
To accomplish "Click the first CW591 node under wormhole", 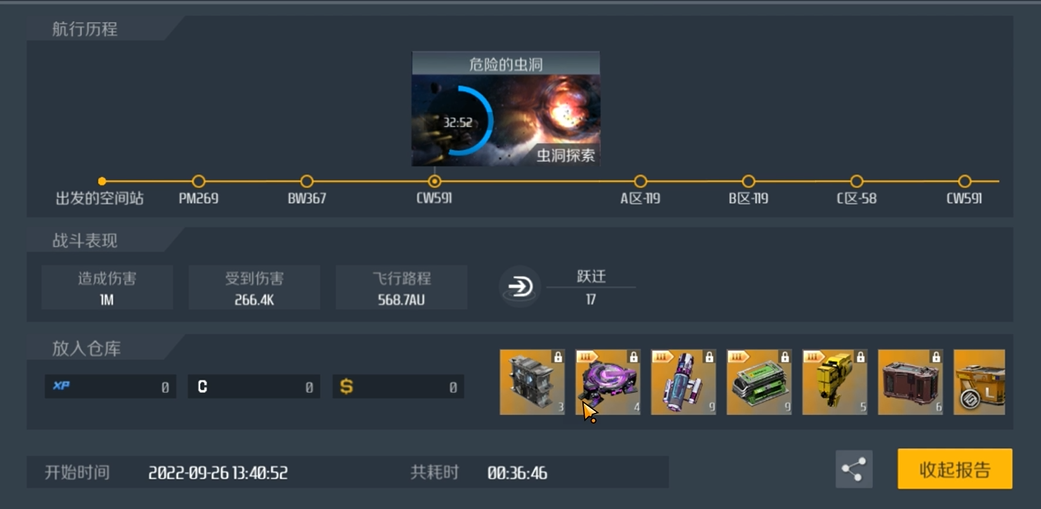I will 434,181.
